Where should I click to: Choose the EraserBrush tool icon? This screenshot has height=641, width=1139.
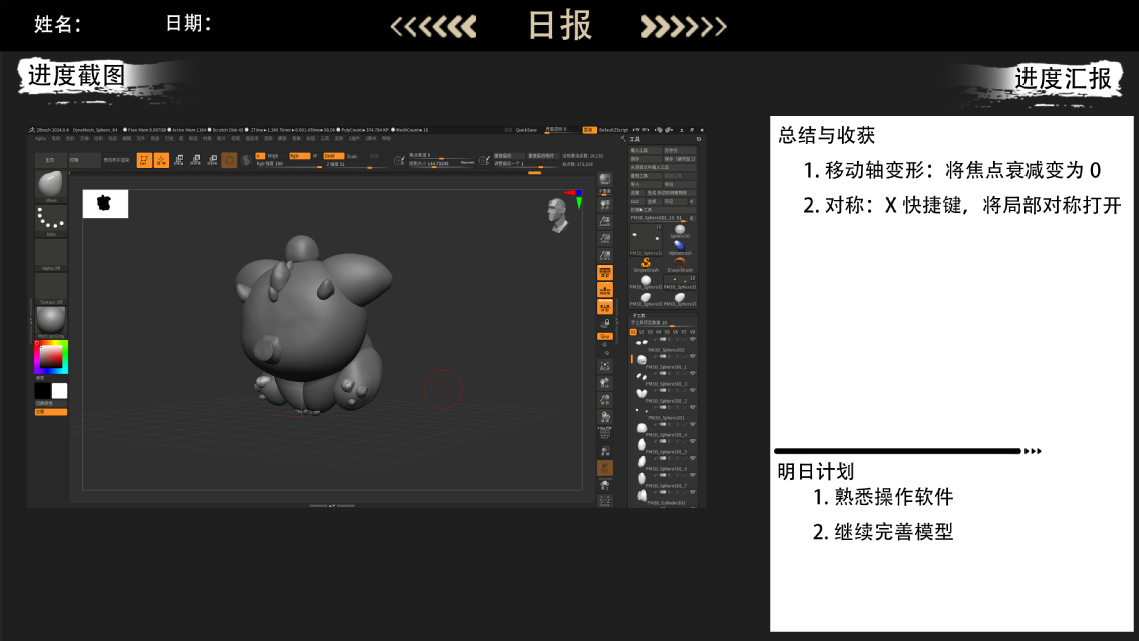coord(680,262)
